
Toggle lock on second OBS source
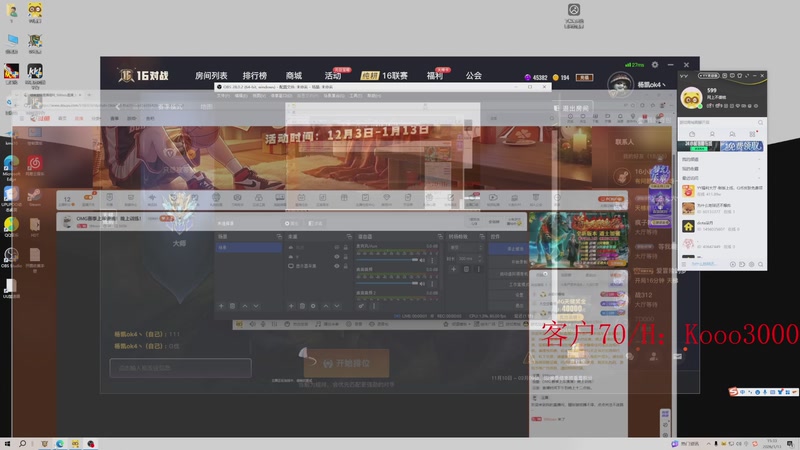pyautogui.click(x=345, y=257)
